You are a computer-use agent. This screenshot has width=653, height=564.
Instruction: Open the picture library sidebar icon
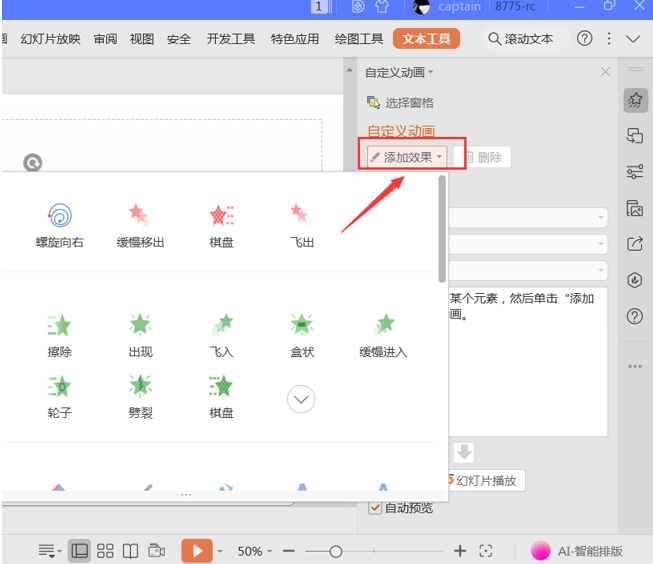[x=635, y=208]
